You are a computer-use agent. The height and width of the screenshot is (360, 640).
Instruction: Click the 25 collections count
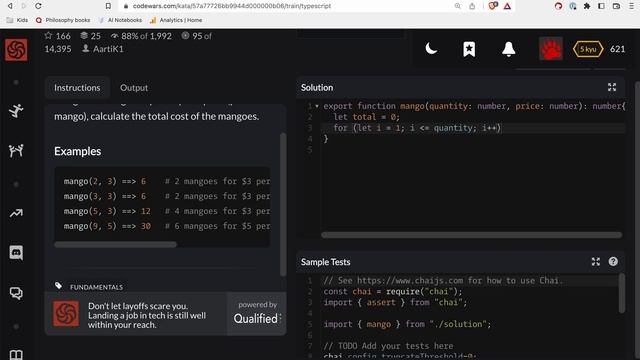click(91, 36)
